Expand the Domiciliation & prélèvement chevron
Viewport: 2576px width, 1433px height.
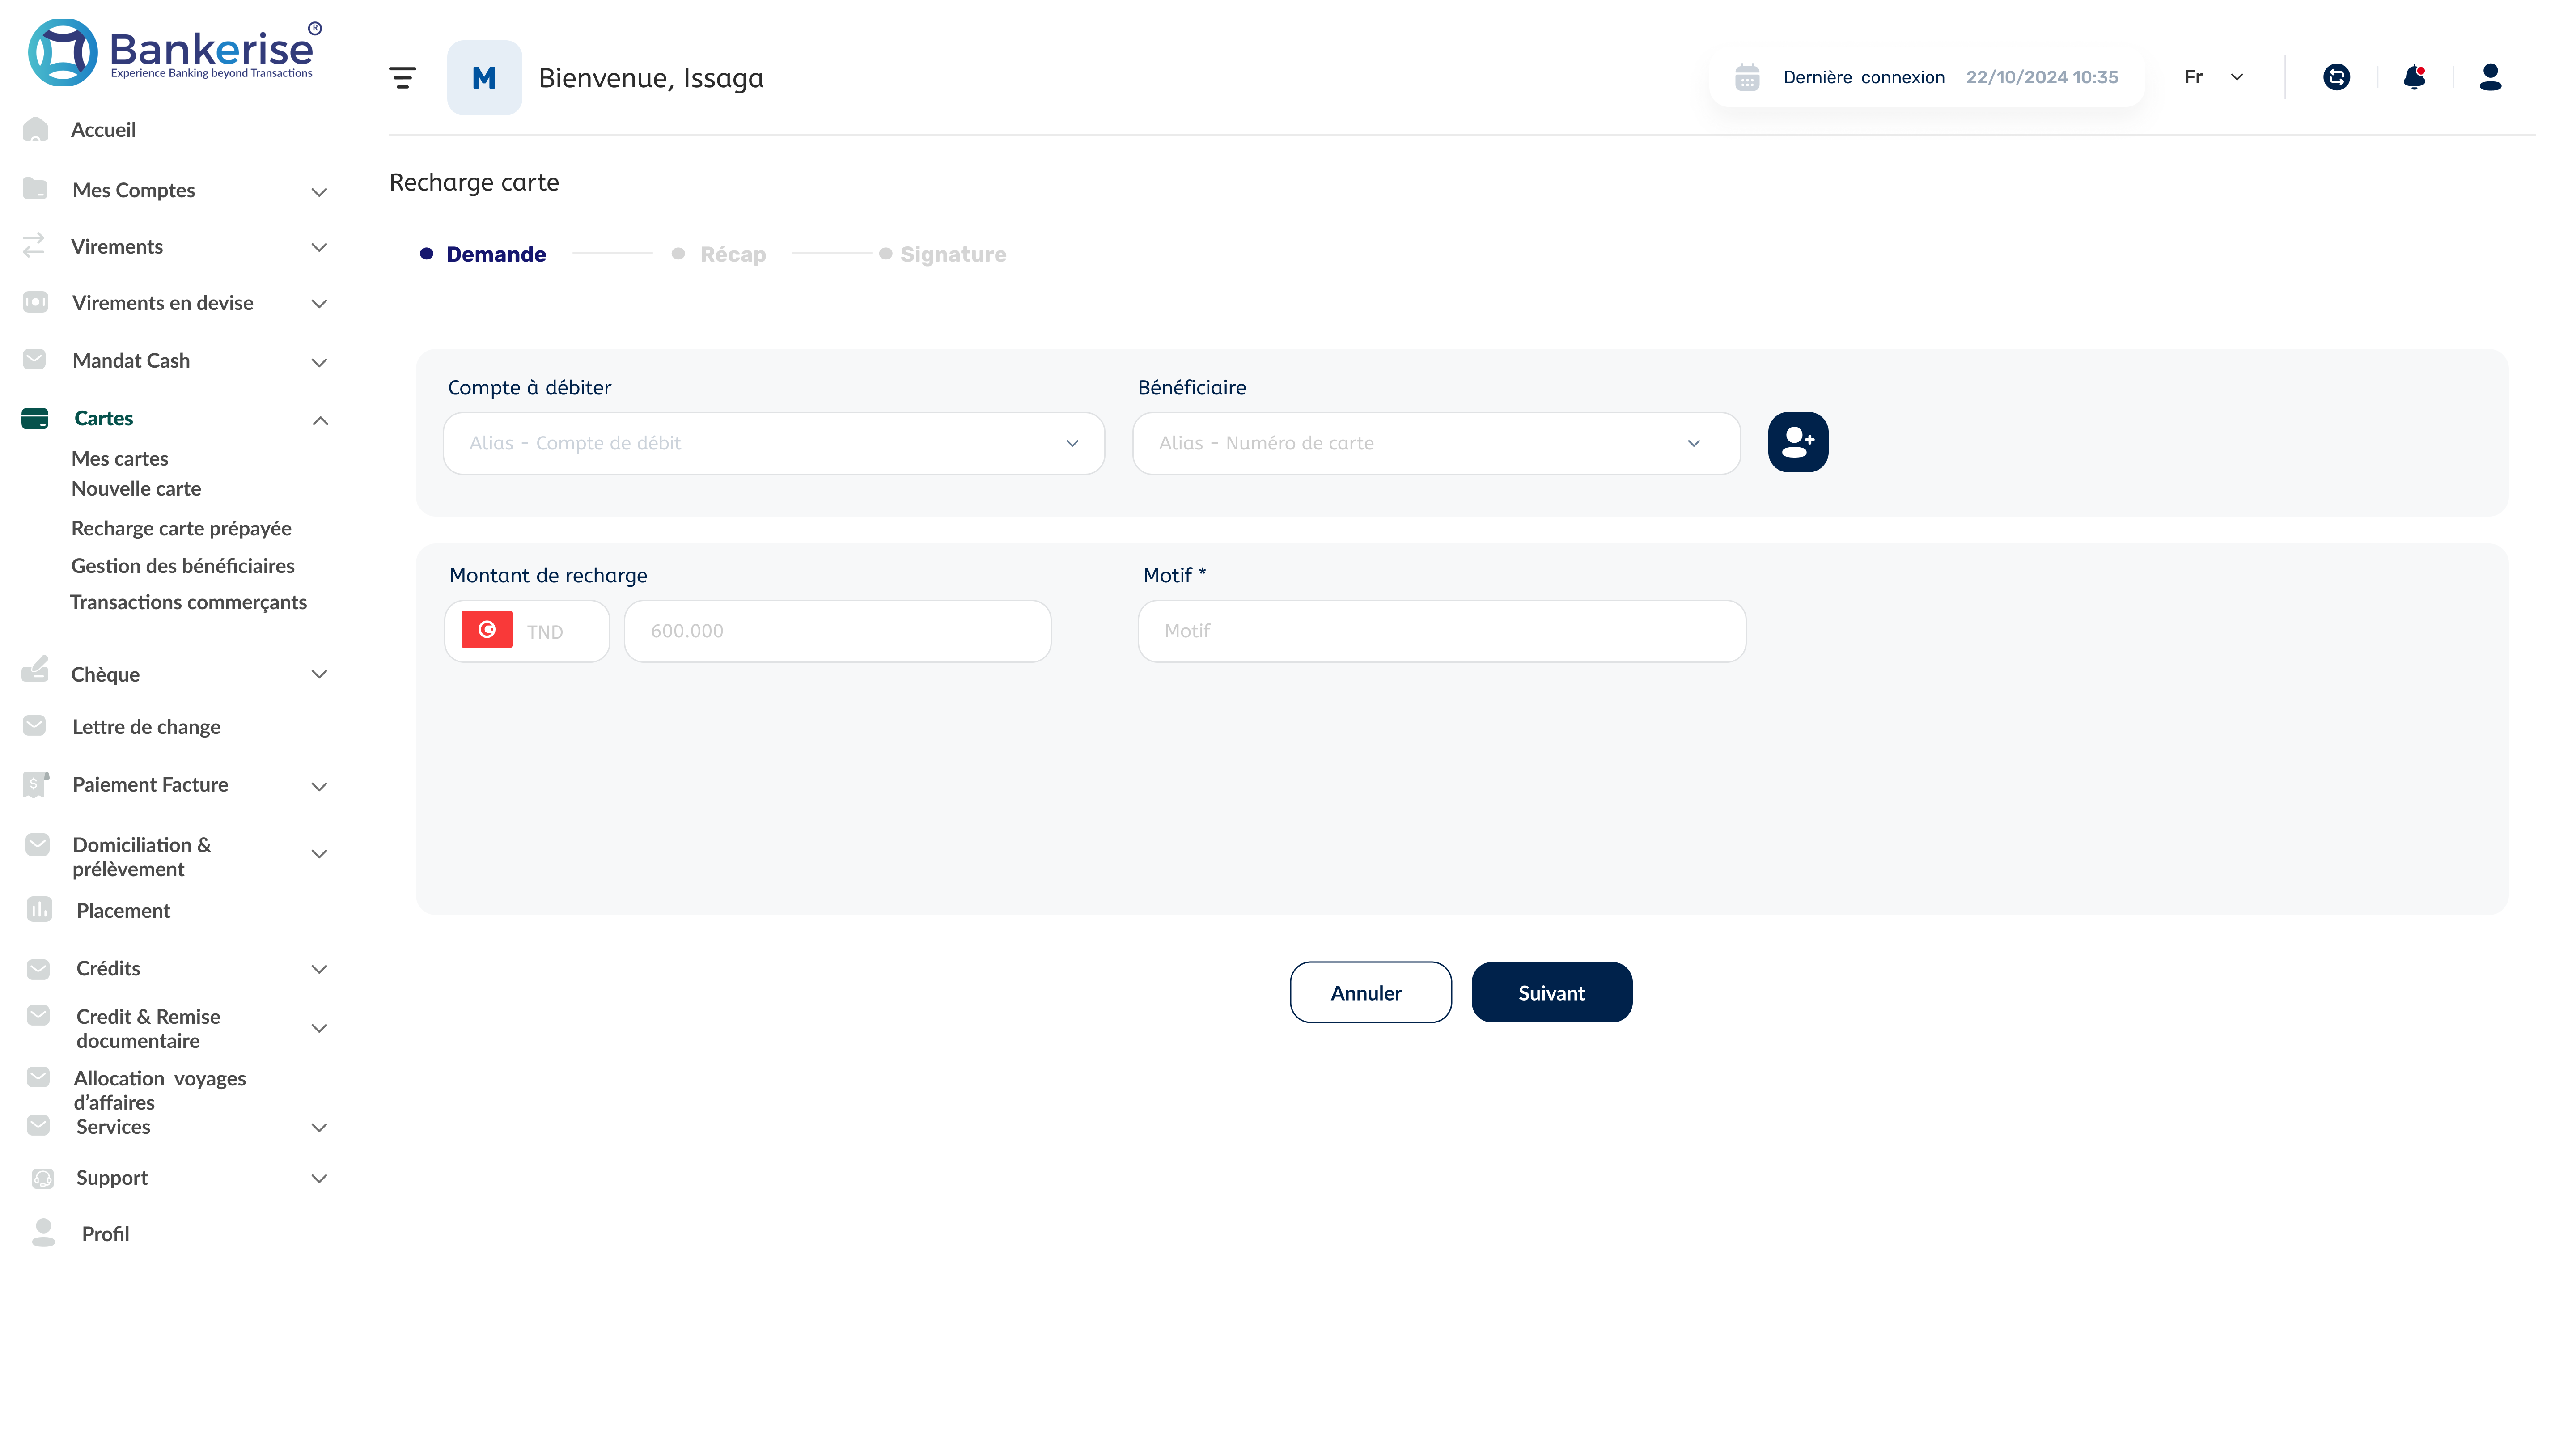tap(319, 853)
